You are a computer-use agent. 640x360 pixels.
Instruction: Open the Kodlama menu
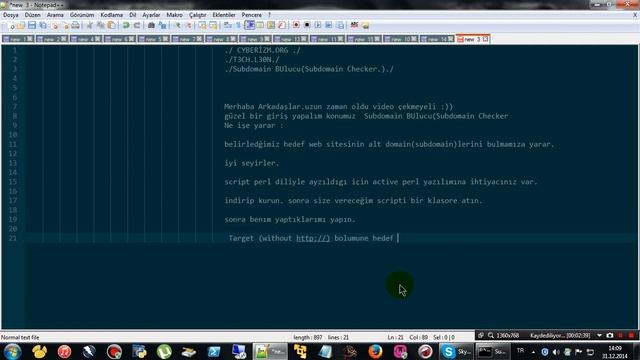(x=111, y=15)
